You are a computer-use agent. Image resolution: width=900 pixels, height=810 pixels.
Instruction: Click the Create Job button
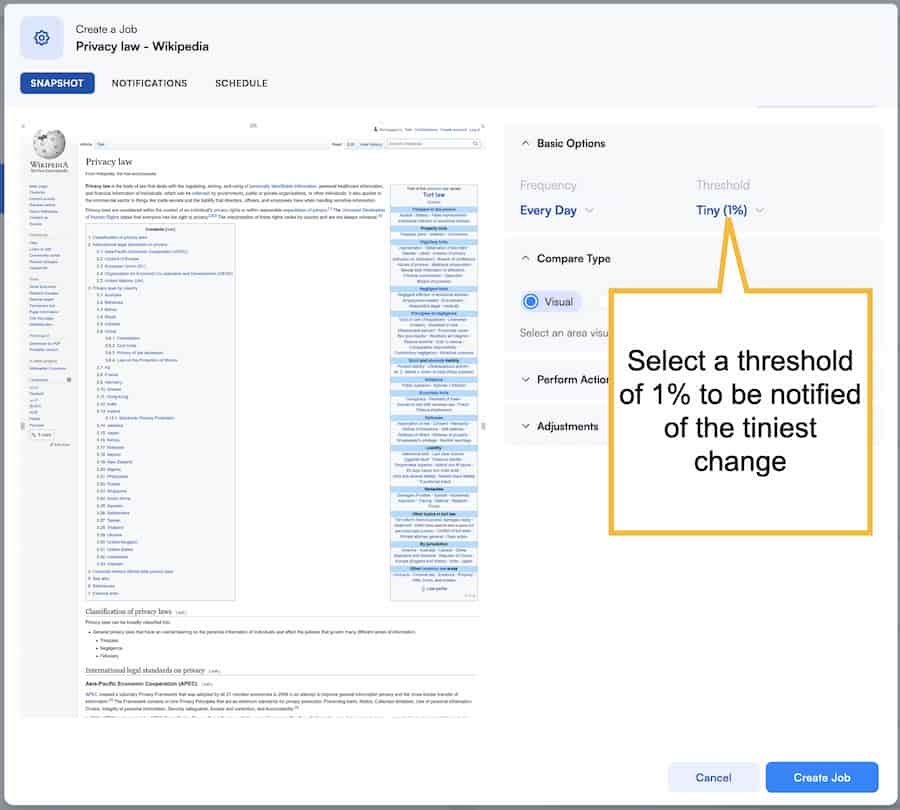[822, 777]
